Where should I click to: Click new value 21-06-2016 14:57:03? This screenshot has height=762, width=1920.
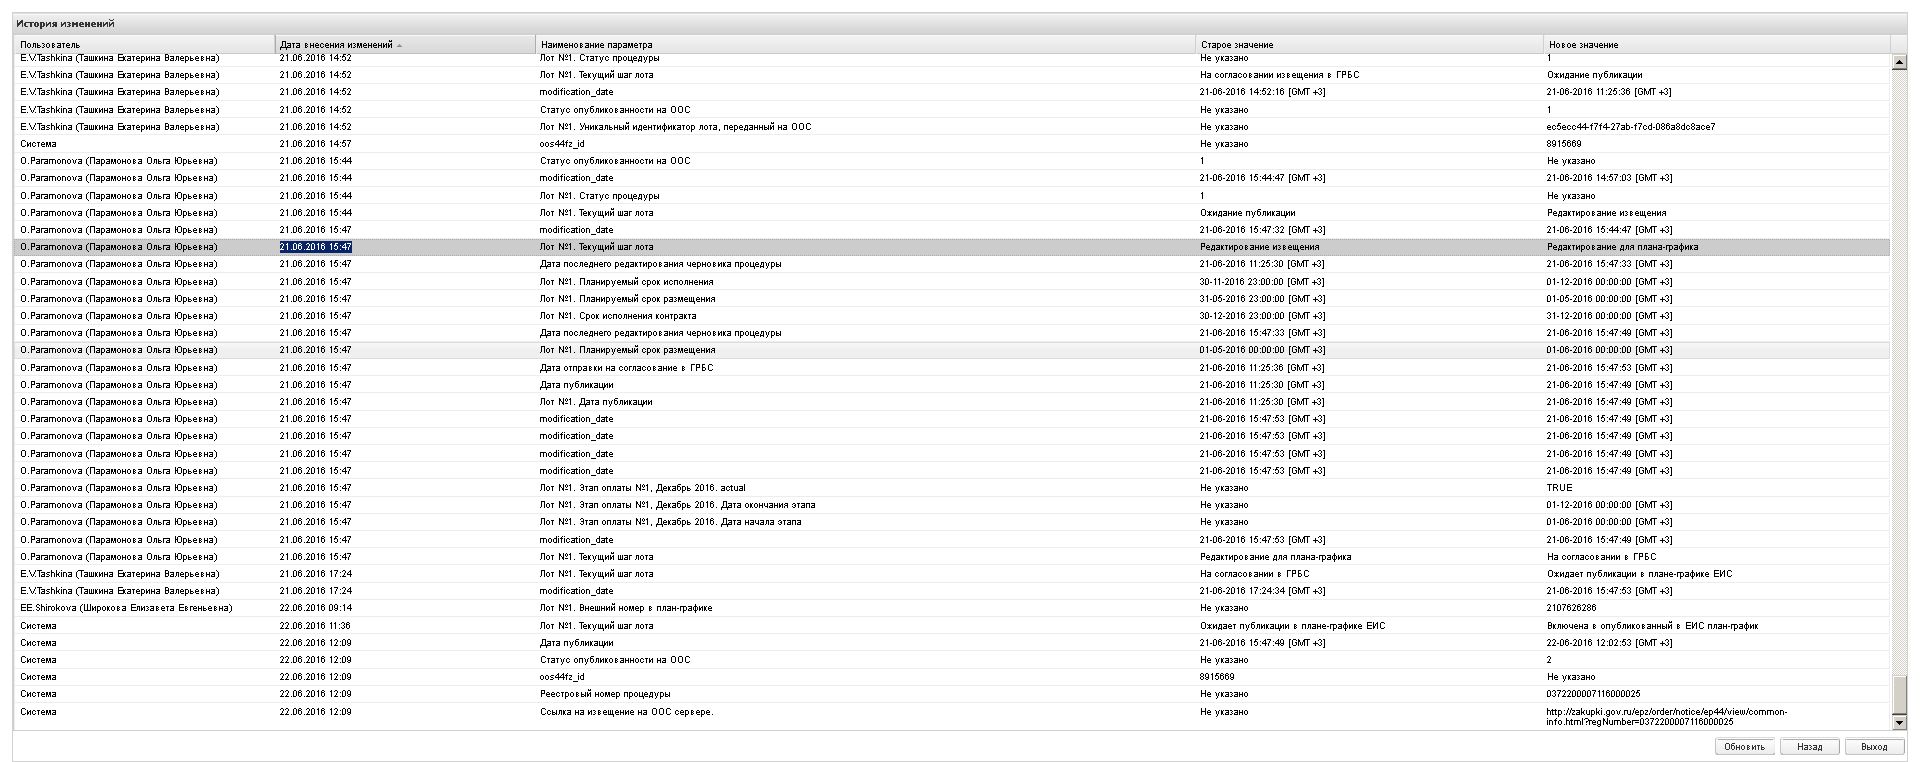tap(1609, 178)
